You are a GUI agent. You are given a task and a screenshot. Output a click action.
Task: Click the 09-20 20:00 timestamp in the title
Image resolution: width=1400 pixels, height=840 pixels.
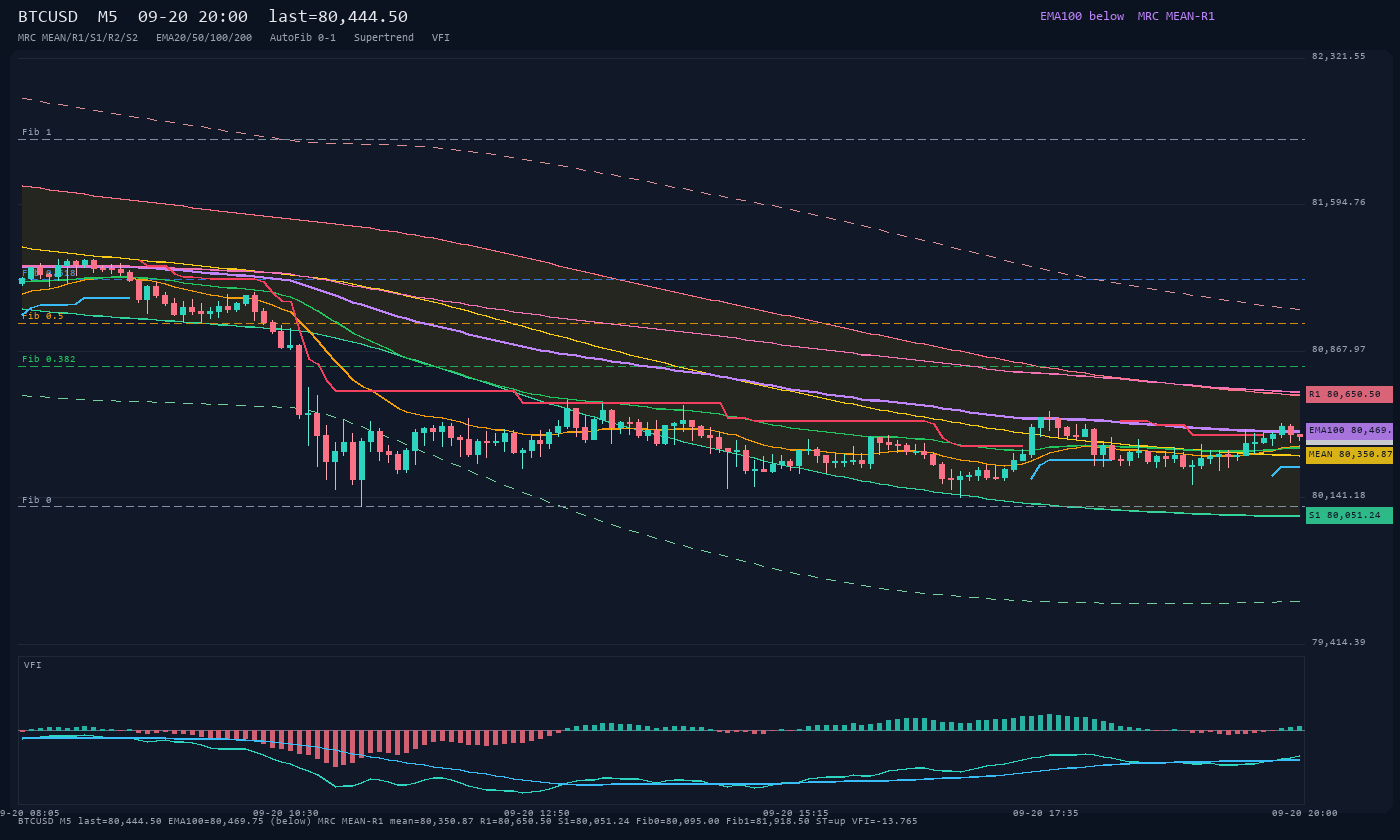coord(193,16)
